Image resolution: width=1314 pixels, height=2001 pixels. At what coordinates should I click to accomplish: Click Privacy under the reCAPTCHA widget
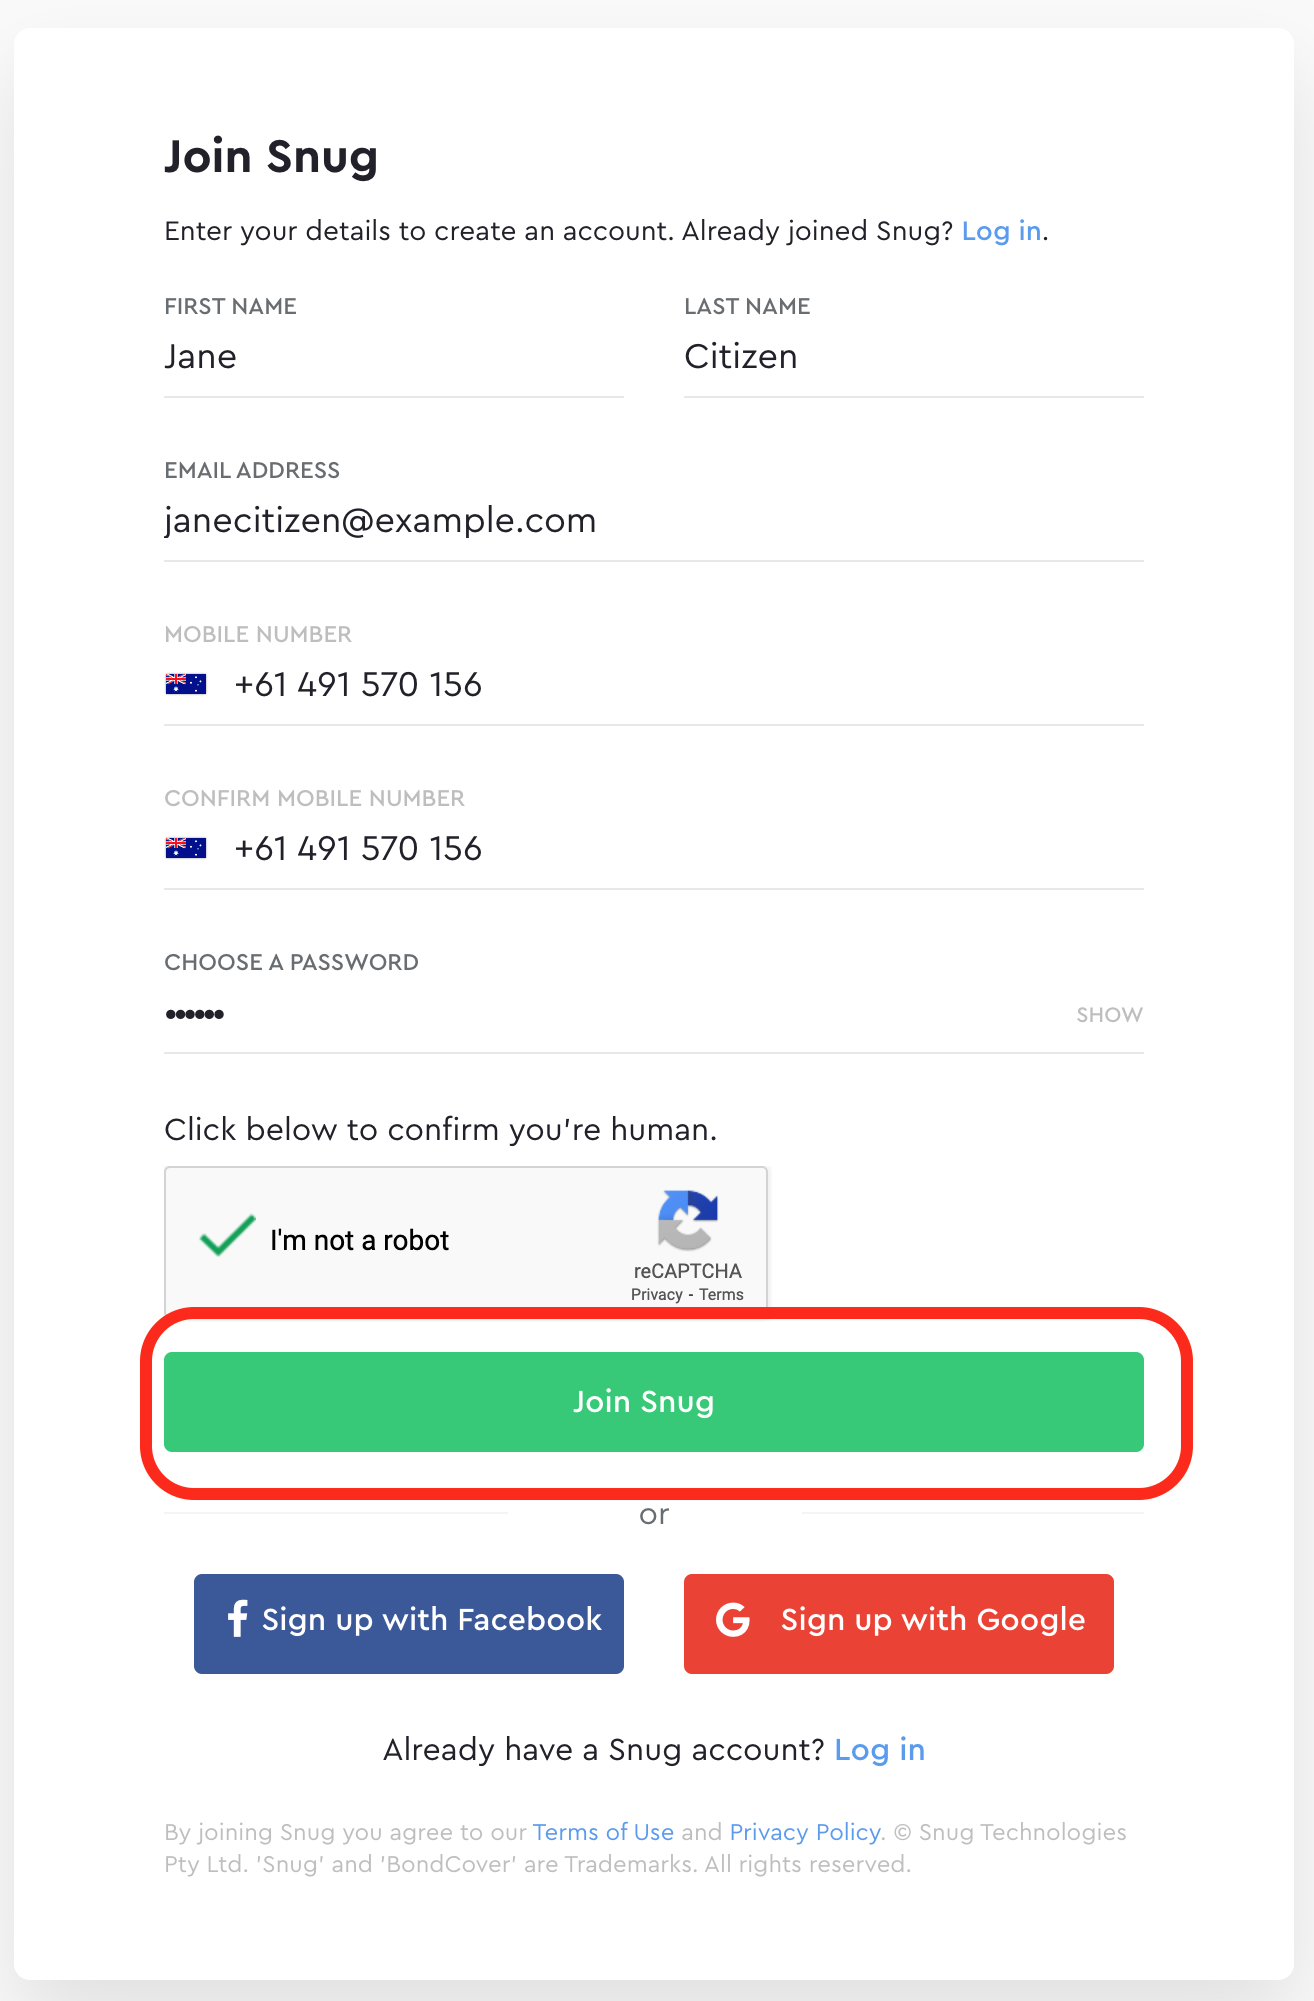656,1293
